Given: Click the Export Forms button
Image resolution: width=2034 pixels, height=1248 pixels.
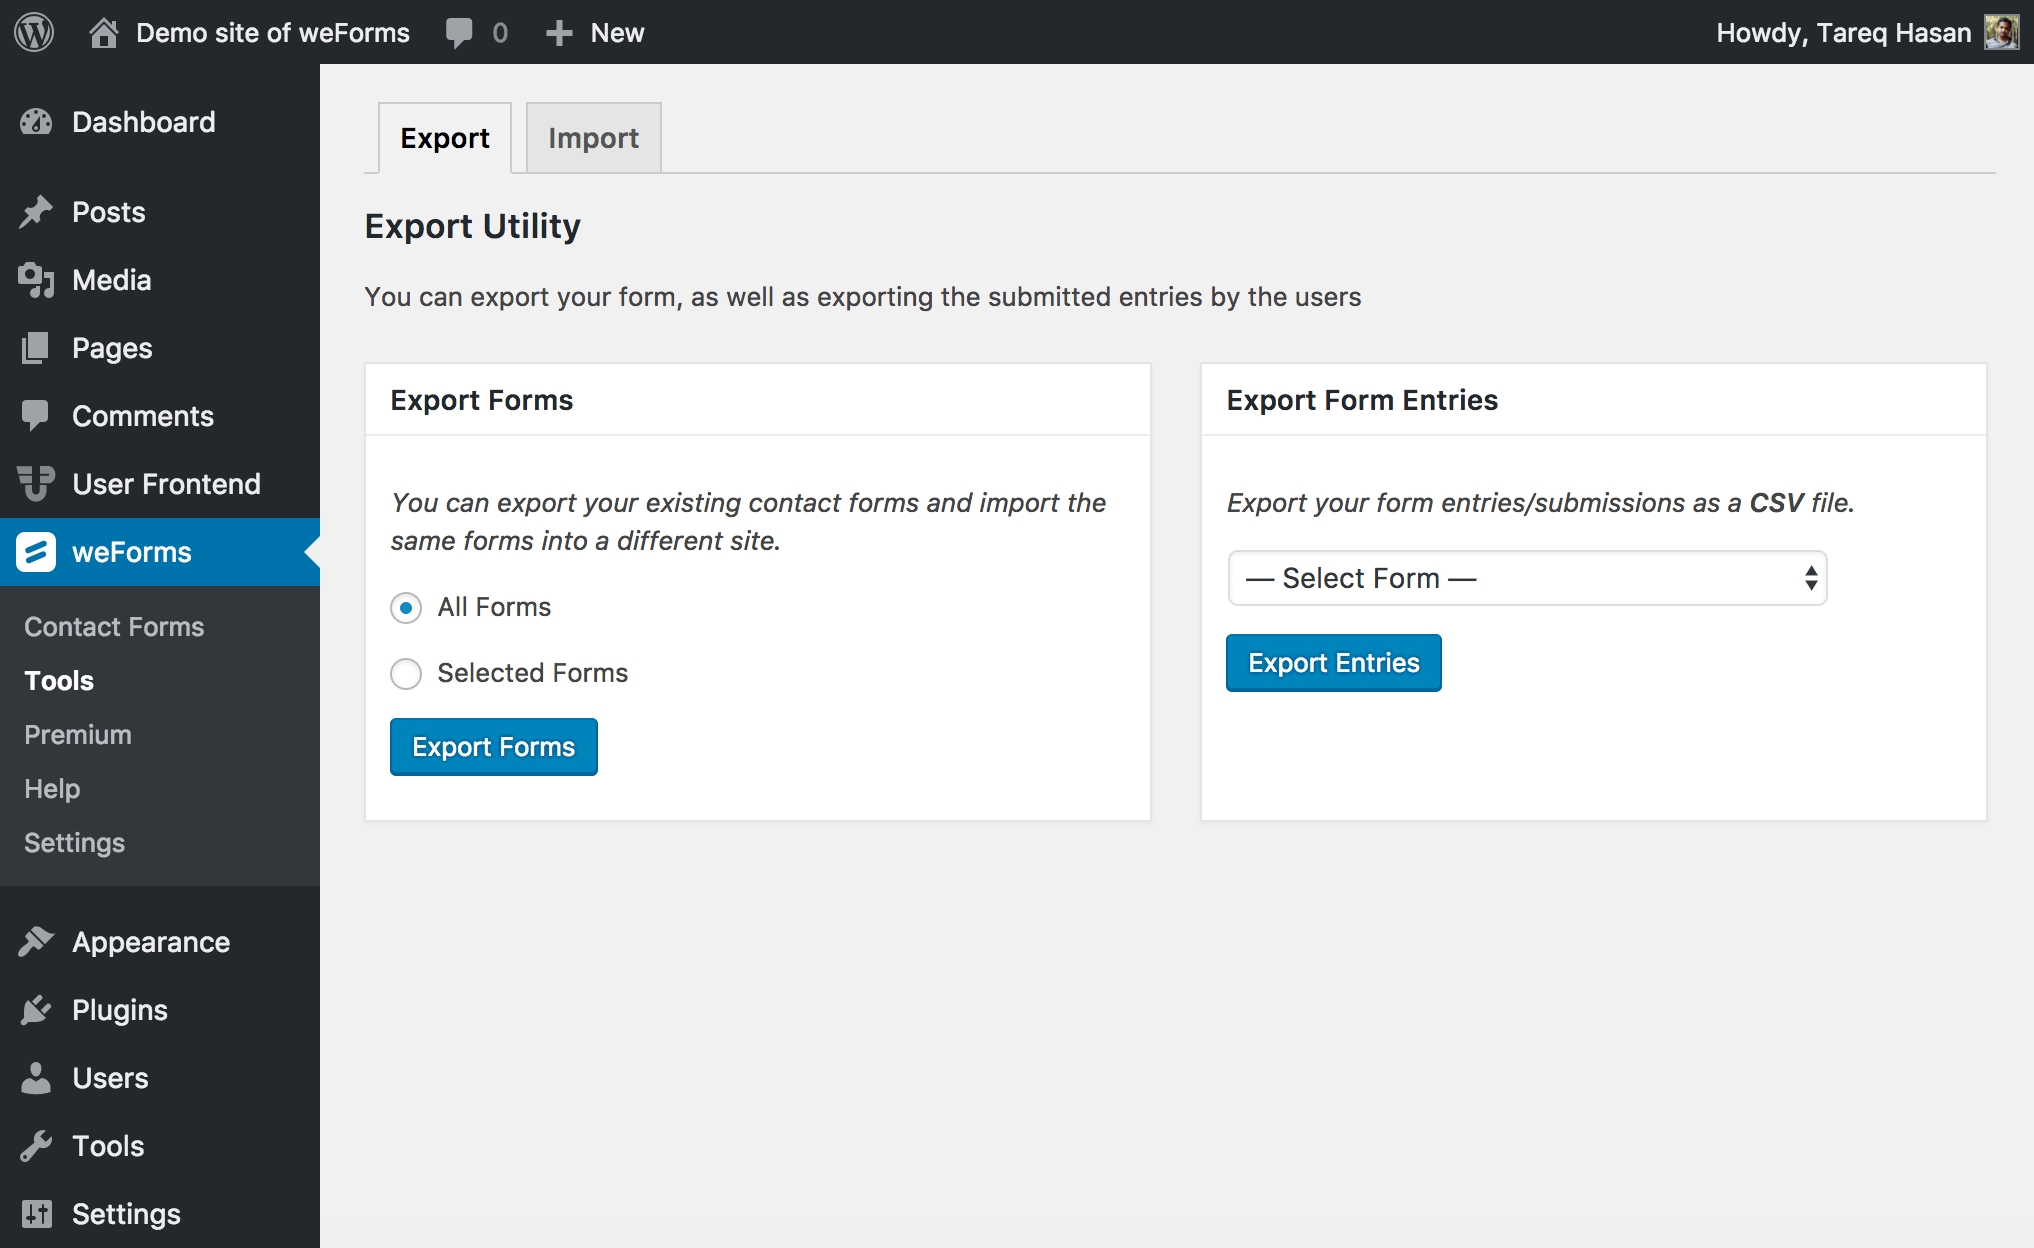Looking at the screenshot, I should point(493,745).
